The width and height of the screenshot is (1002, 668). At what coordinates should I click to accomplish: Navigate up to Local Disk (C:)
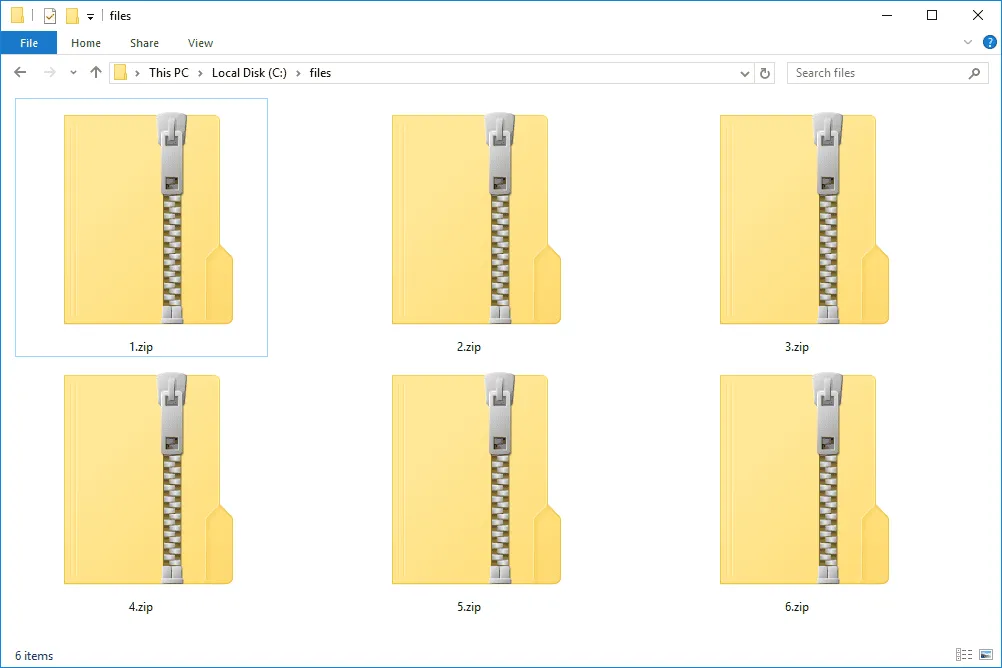click(x=96, y=73)
